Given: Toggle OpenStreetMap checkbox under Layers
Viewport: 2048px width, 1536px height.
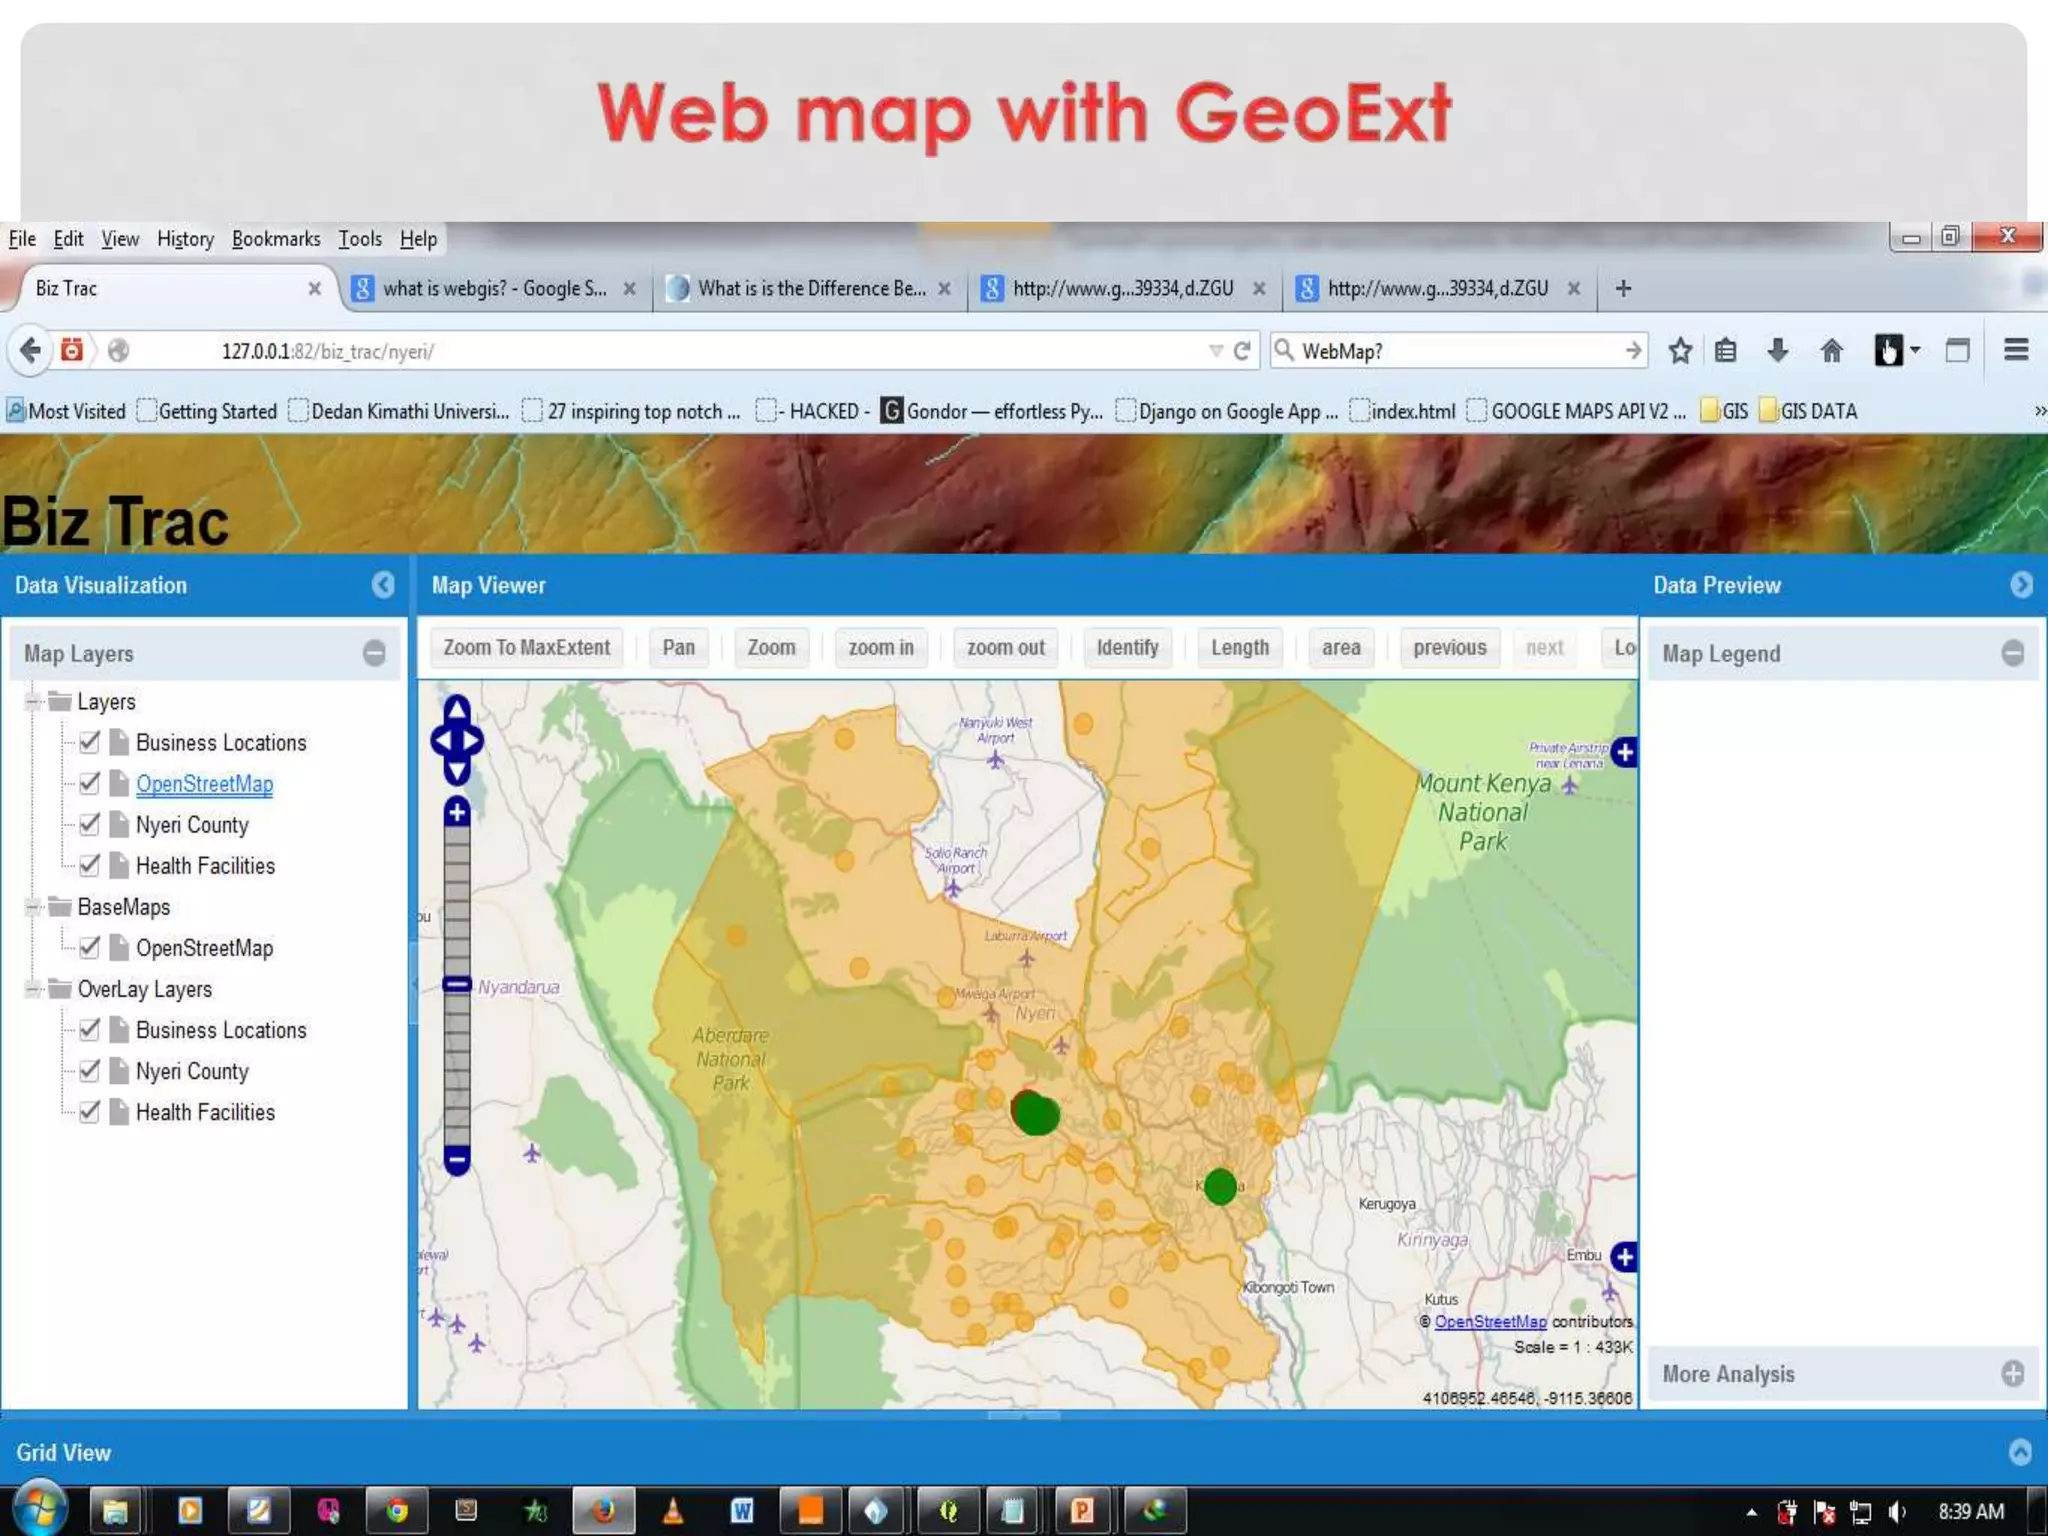Looking at the screenshot, I should coord(89,783).
